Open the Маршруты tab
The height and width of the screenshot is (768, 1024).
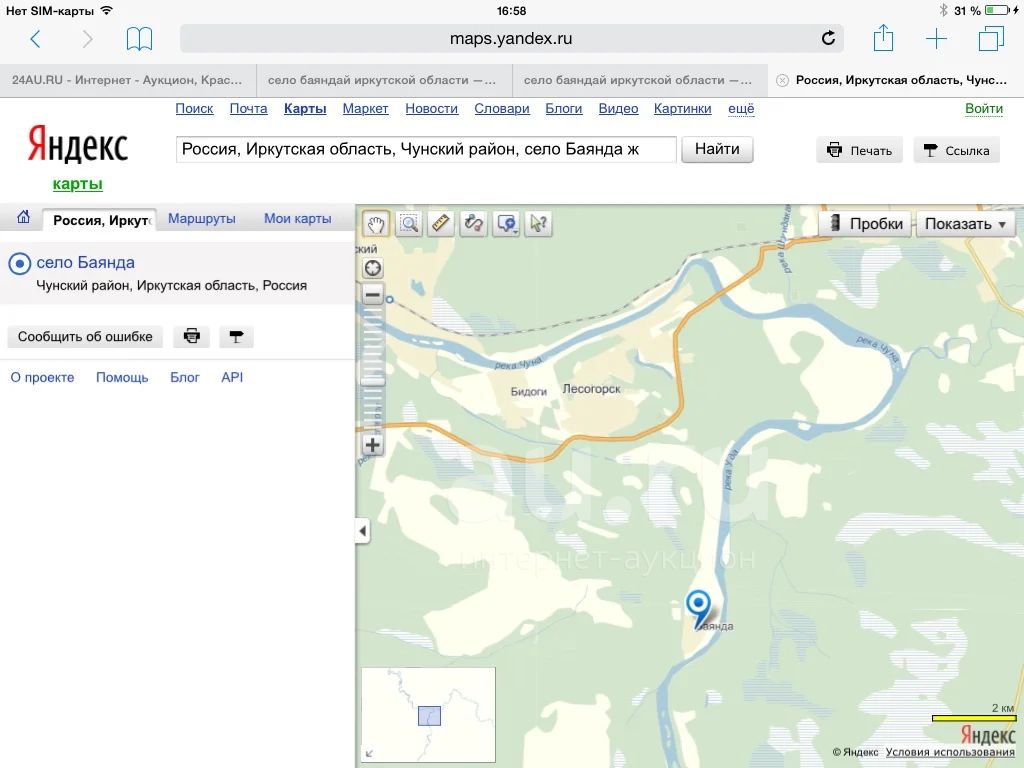(202, 218)
